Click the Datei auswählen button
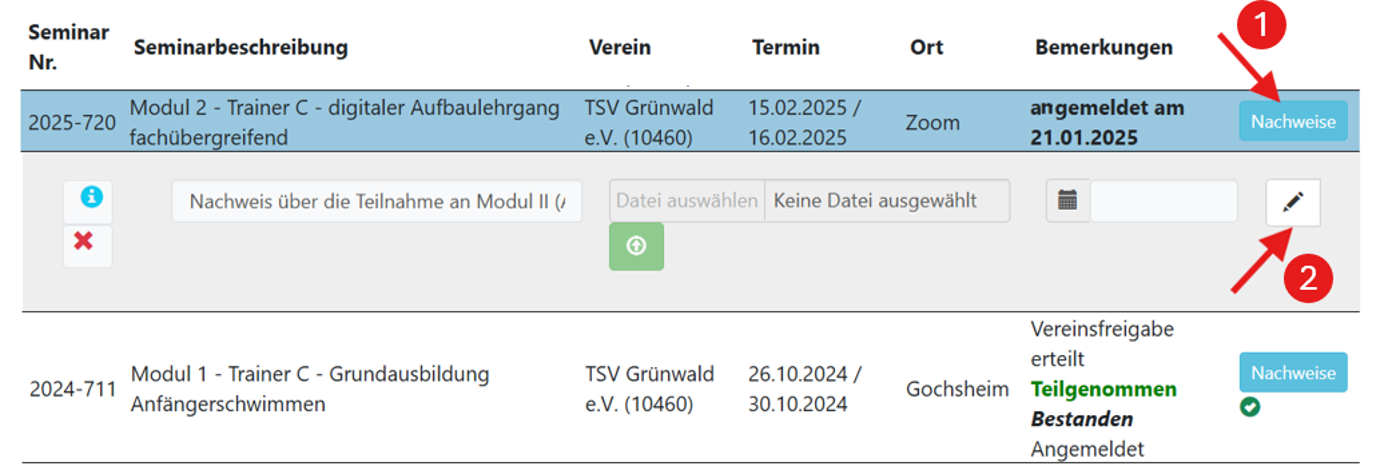The width and height of the screenshot is (1380, 474). pos(686,200)
